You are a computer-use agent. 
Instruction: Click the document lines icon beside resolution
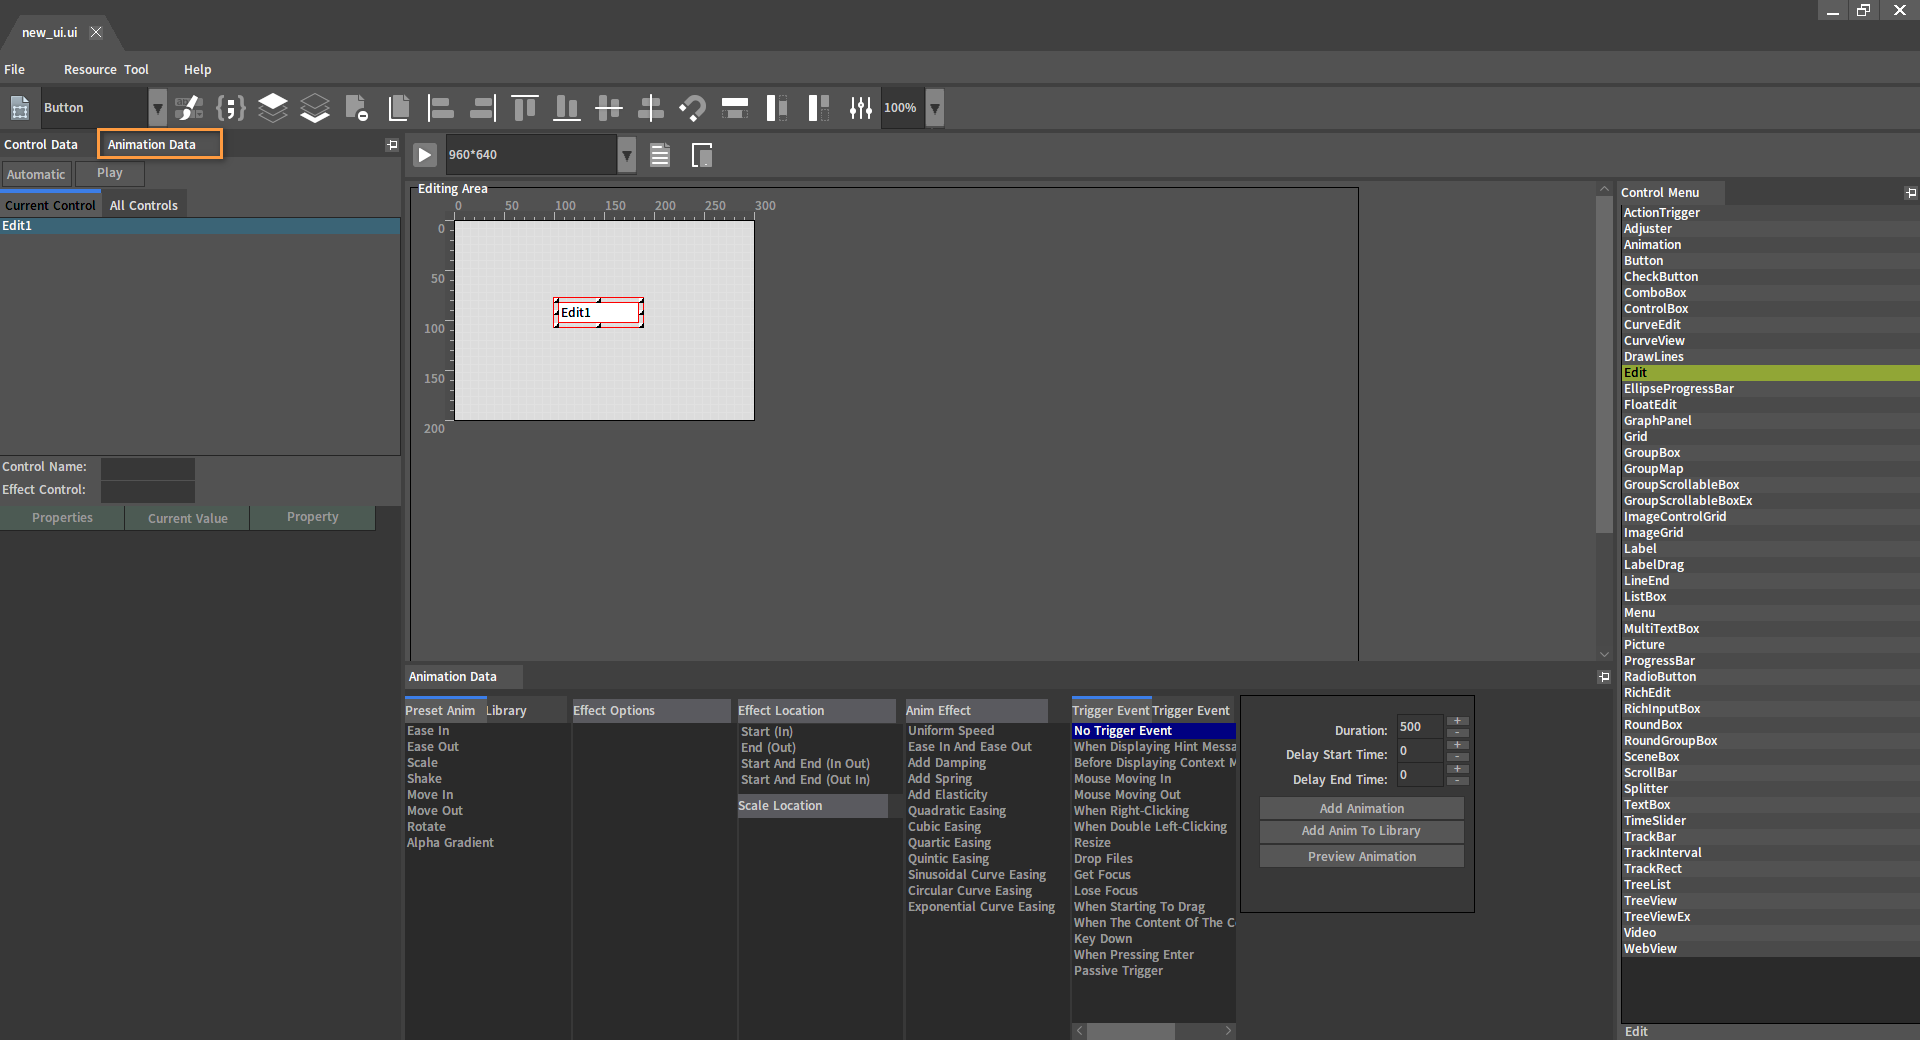click(x=660, y=155)
